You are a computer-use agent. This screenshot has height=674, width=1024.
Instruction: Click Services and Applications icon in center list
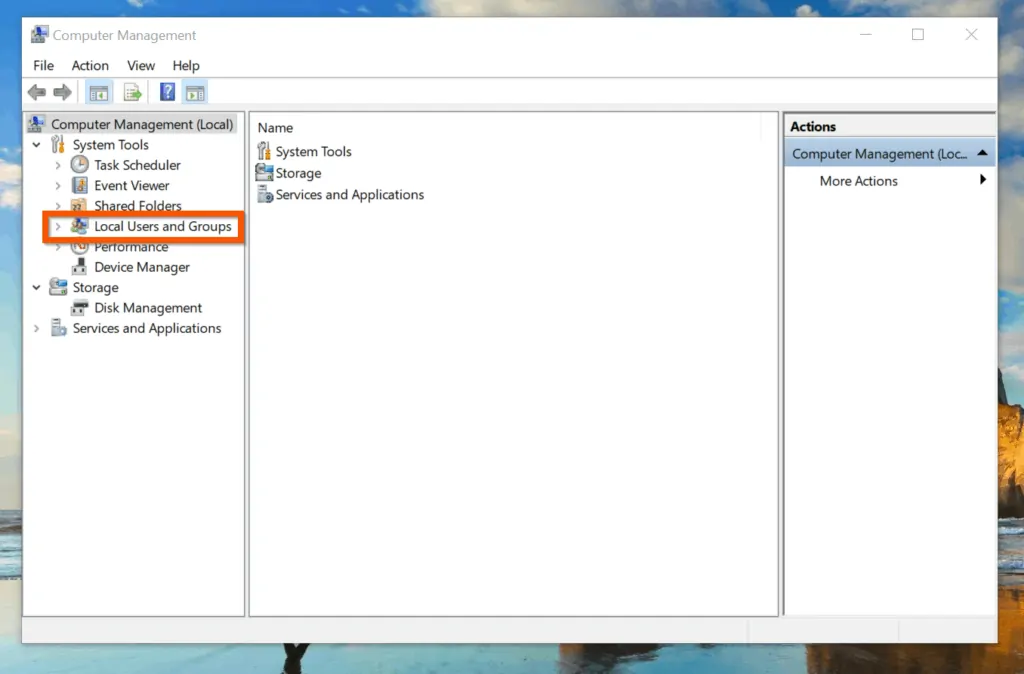pyautogui.click(x=264, y=194)
